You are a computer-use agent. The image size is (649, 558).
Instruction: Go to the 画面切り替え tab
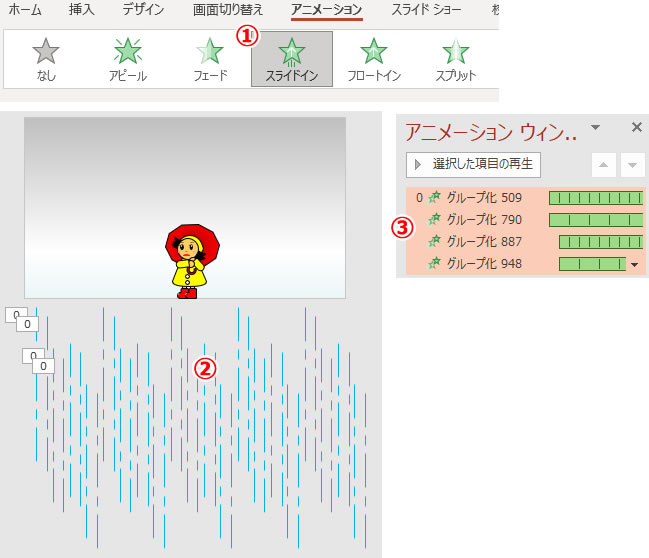click(x=227, y=11)
